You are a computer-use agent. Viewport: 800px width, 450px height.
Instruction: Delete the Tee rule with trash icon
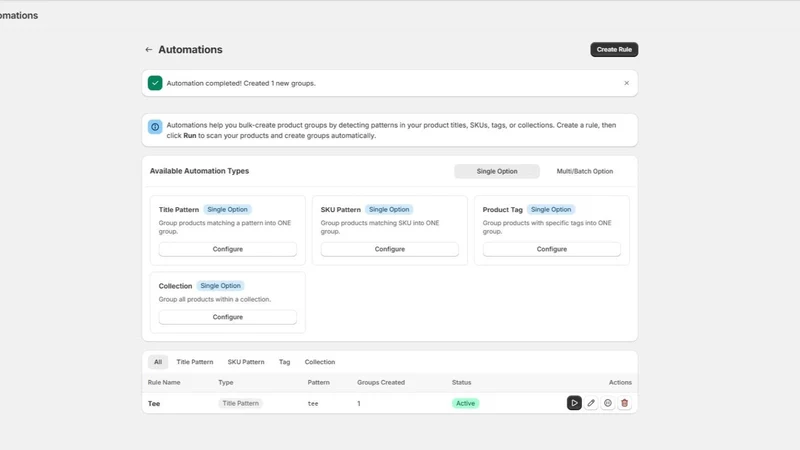pyautogui.click(x=624, y=403)
